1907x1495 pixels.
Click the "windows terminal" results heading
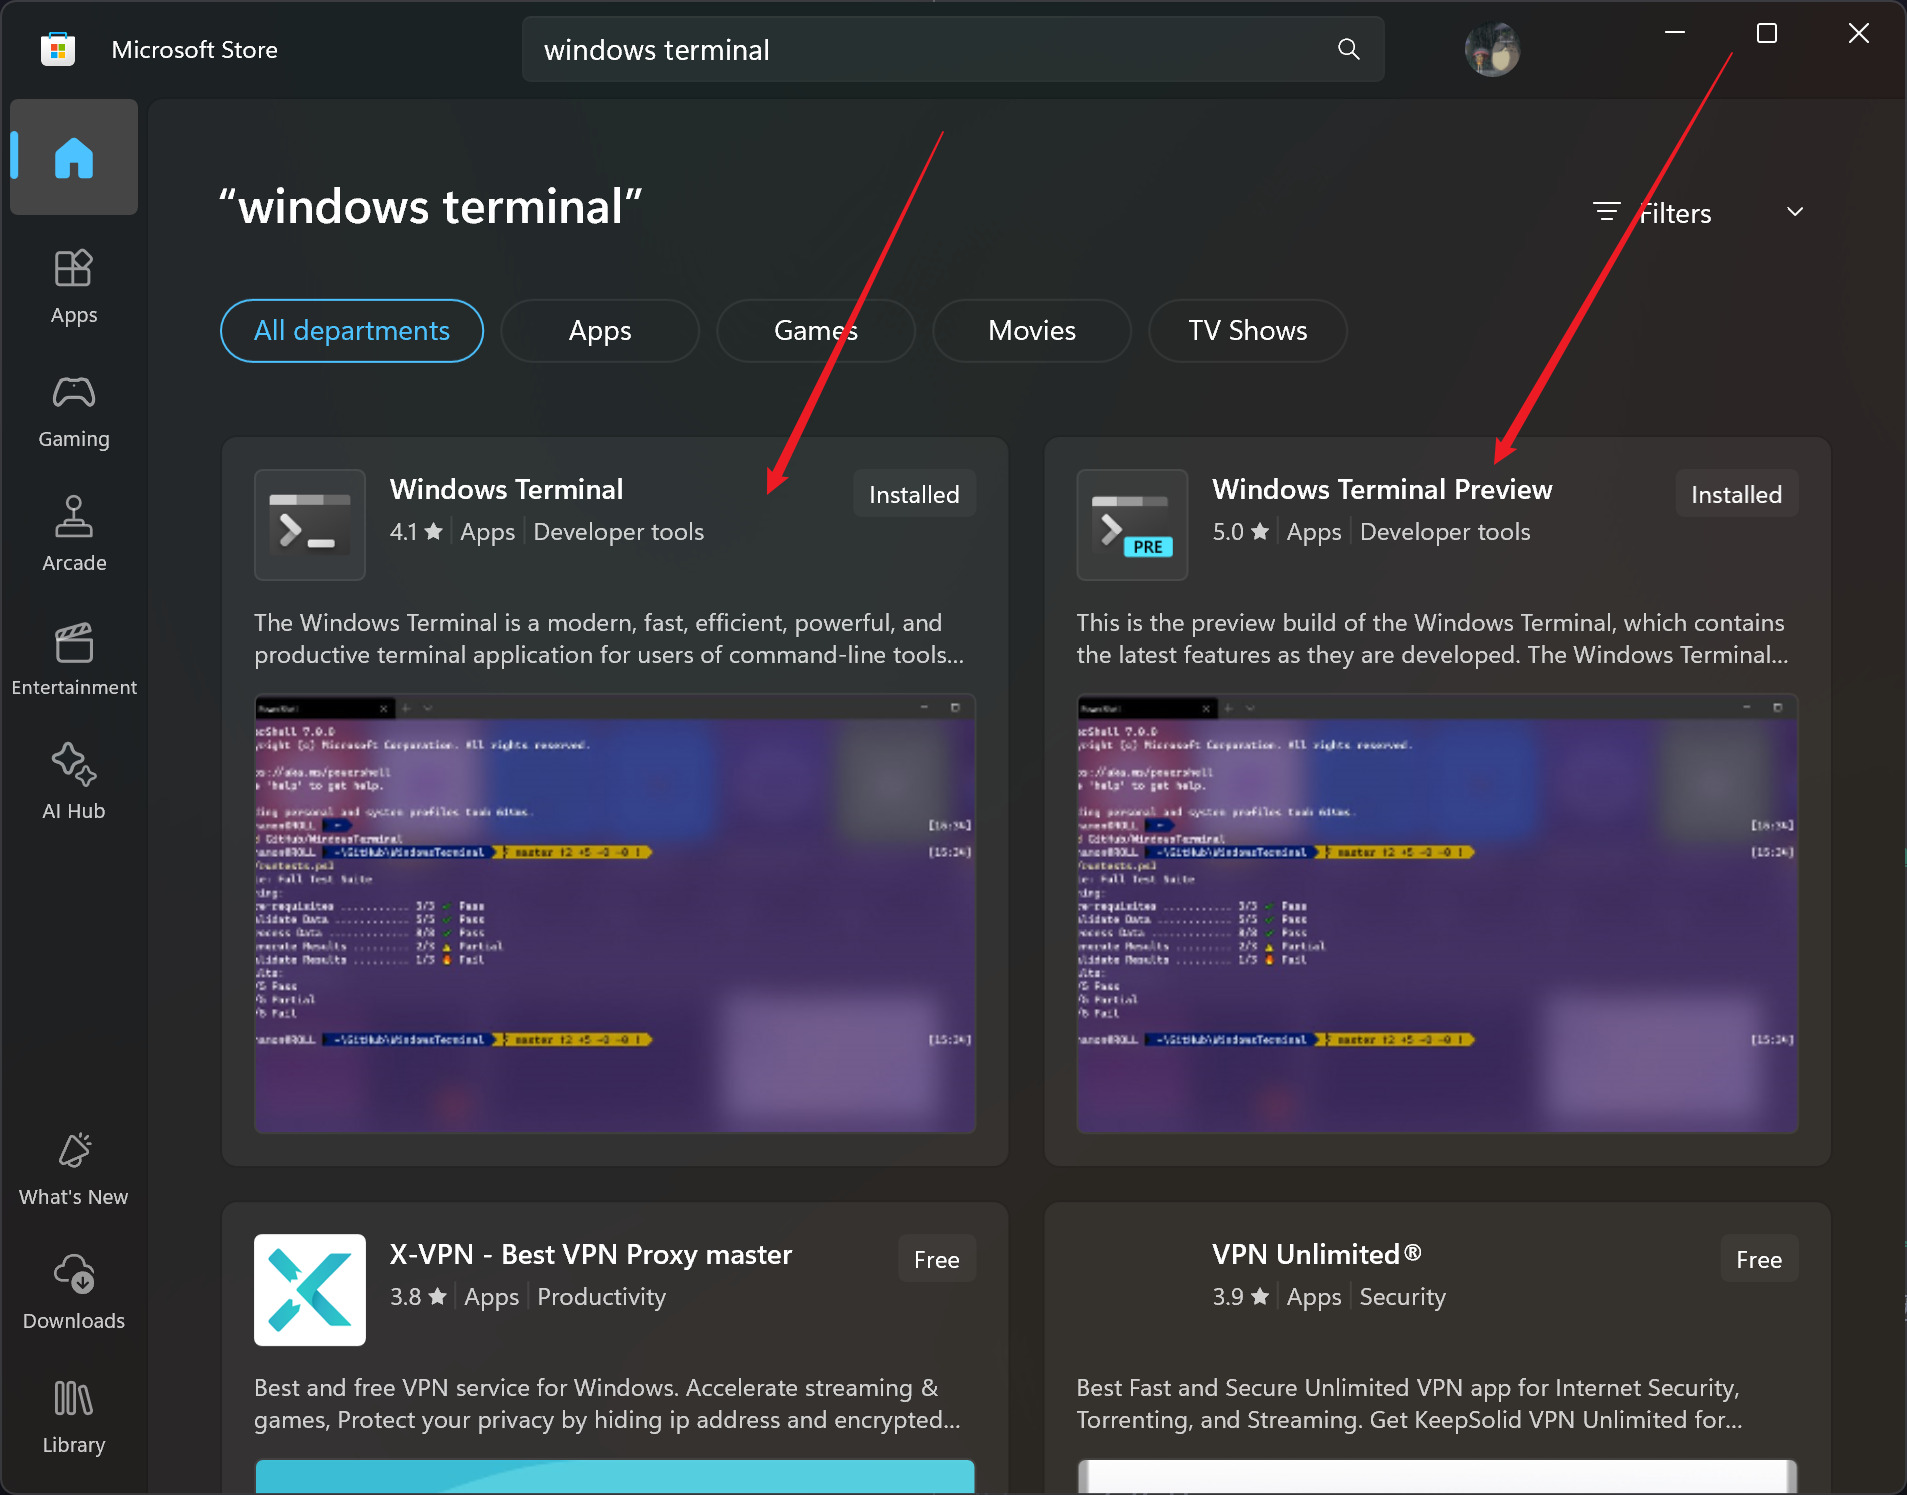431,207
